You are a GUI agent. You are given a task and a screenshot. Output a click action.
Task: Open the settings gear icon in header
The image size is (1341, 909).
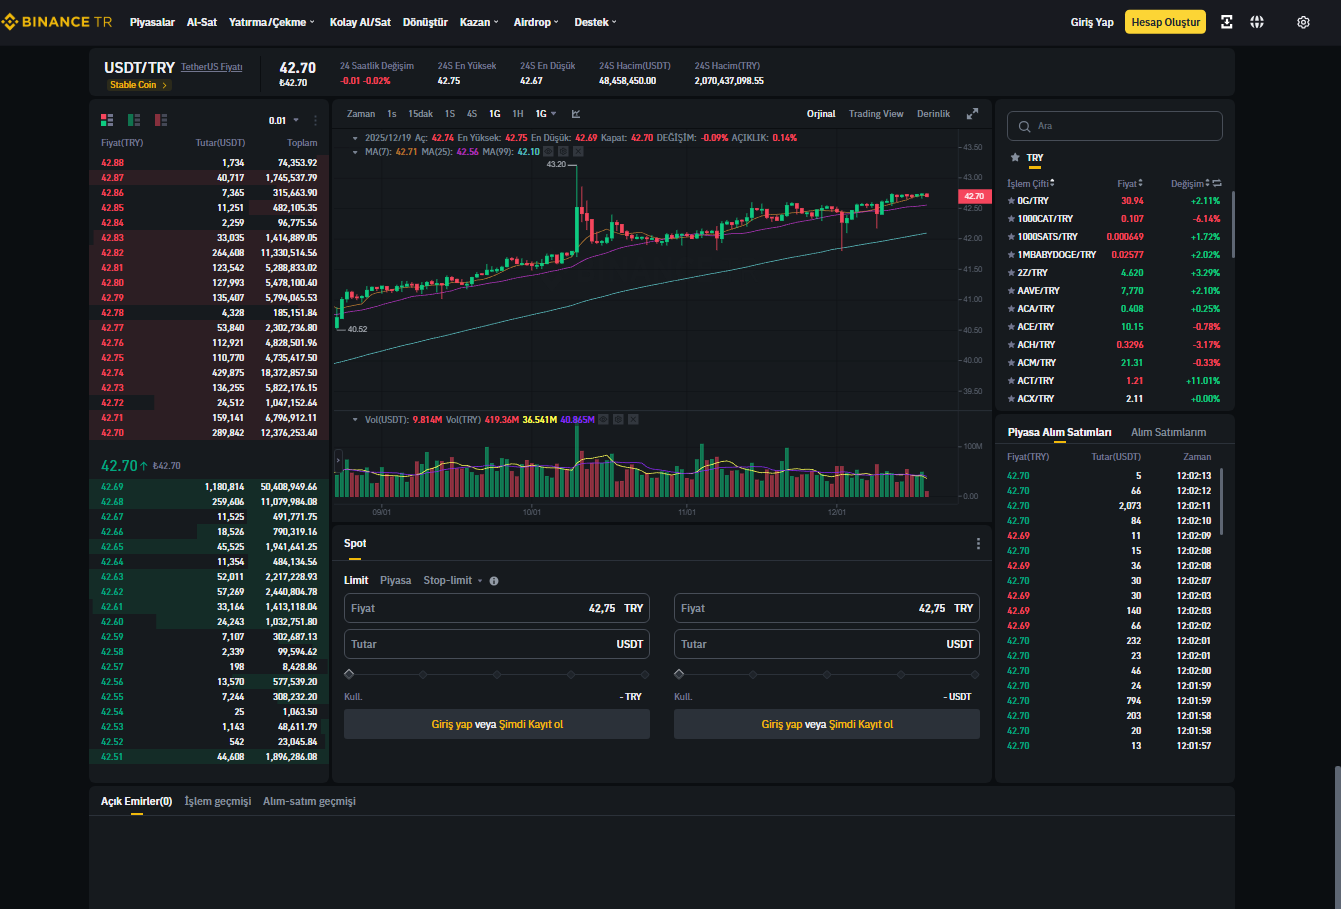(x=1303, y=22)
